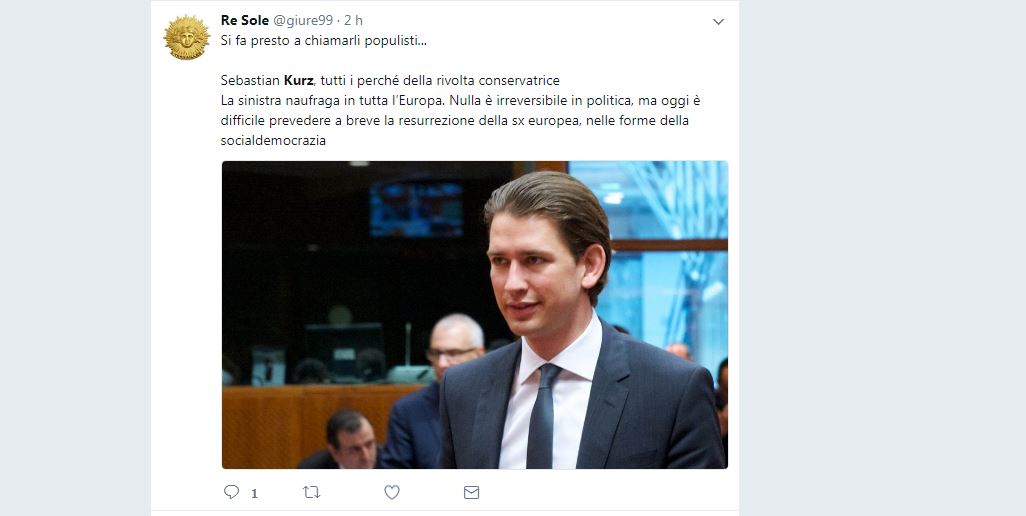
Task: Click the bold word Kurz in the tweet
Action: [299, 80]
